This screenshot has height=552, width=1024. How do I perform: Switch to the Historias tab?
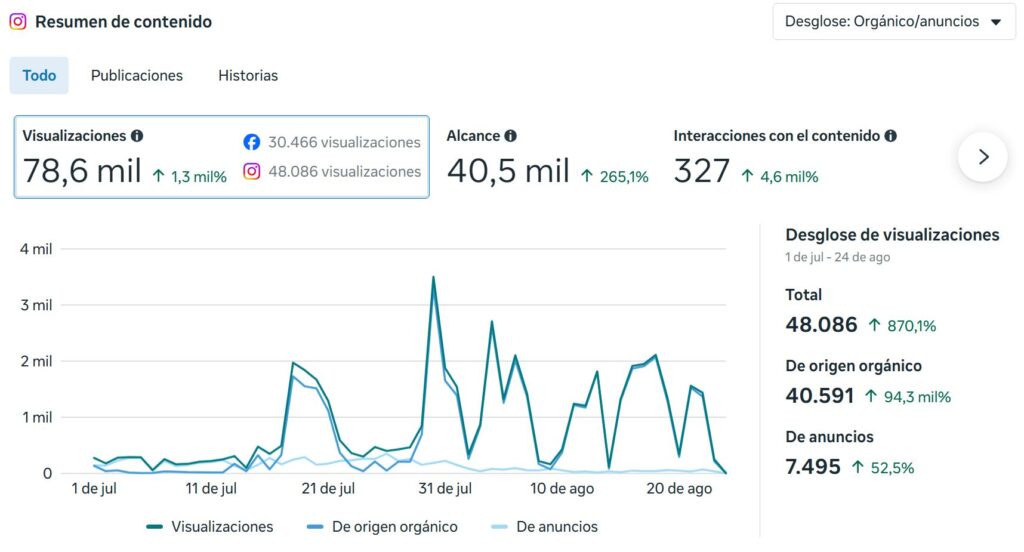tap(248, 76)
